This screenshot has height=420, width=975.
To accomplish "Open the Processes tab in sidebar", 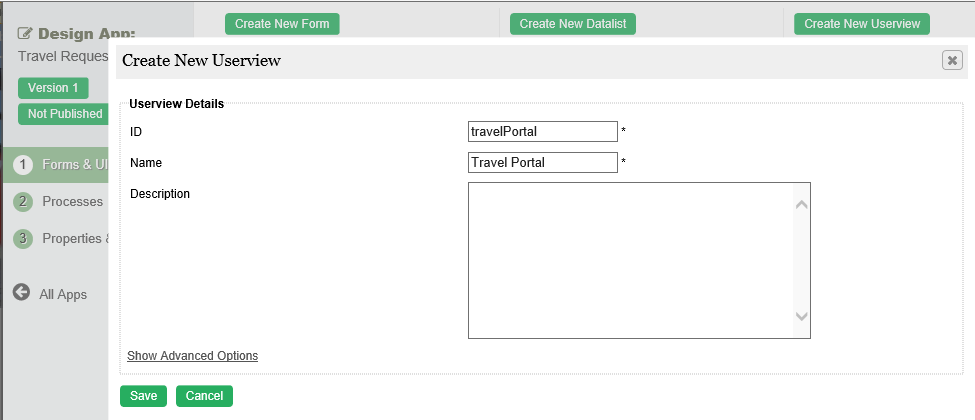I will tap(72, 202).
